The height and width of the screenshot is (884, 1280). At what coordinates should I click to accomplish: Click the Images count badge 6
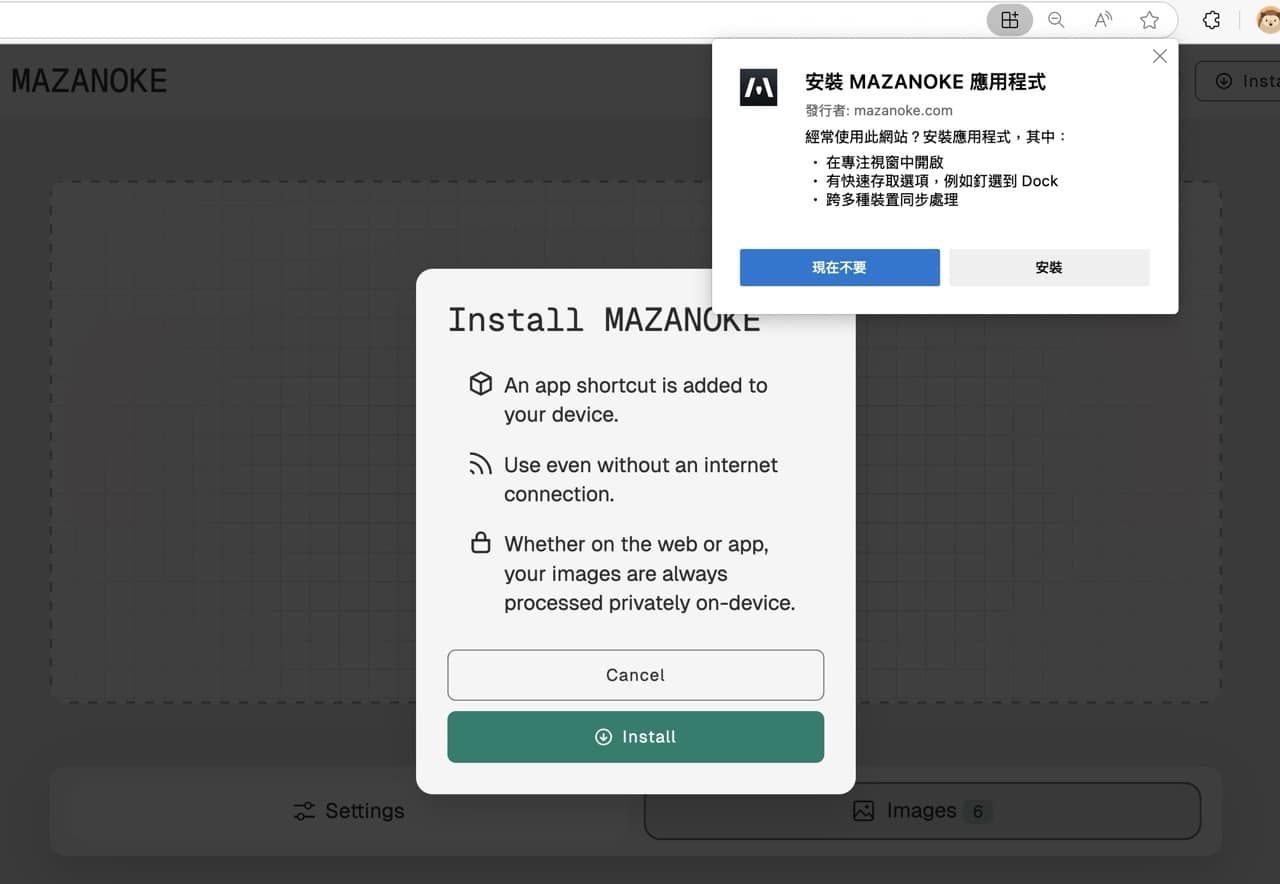pos(978,812)
